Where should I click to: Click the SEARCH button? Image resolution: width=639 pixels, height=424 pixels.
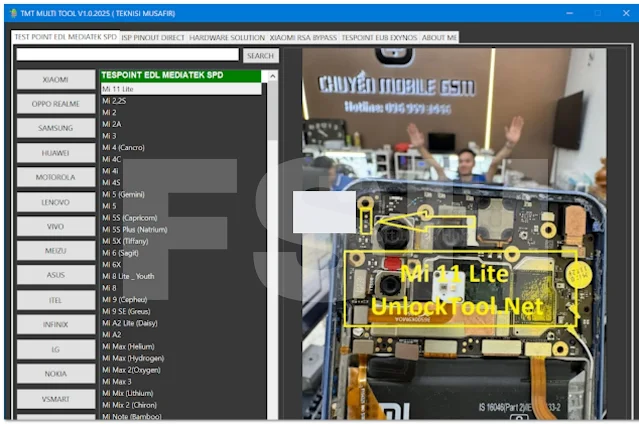pos(261,55)
